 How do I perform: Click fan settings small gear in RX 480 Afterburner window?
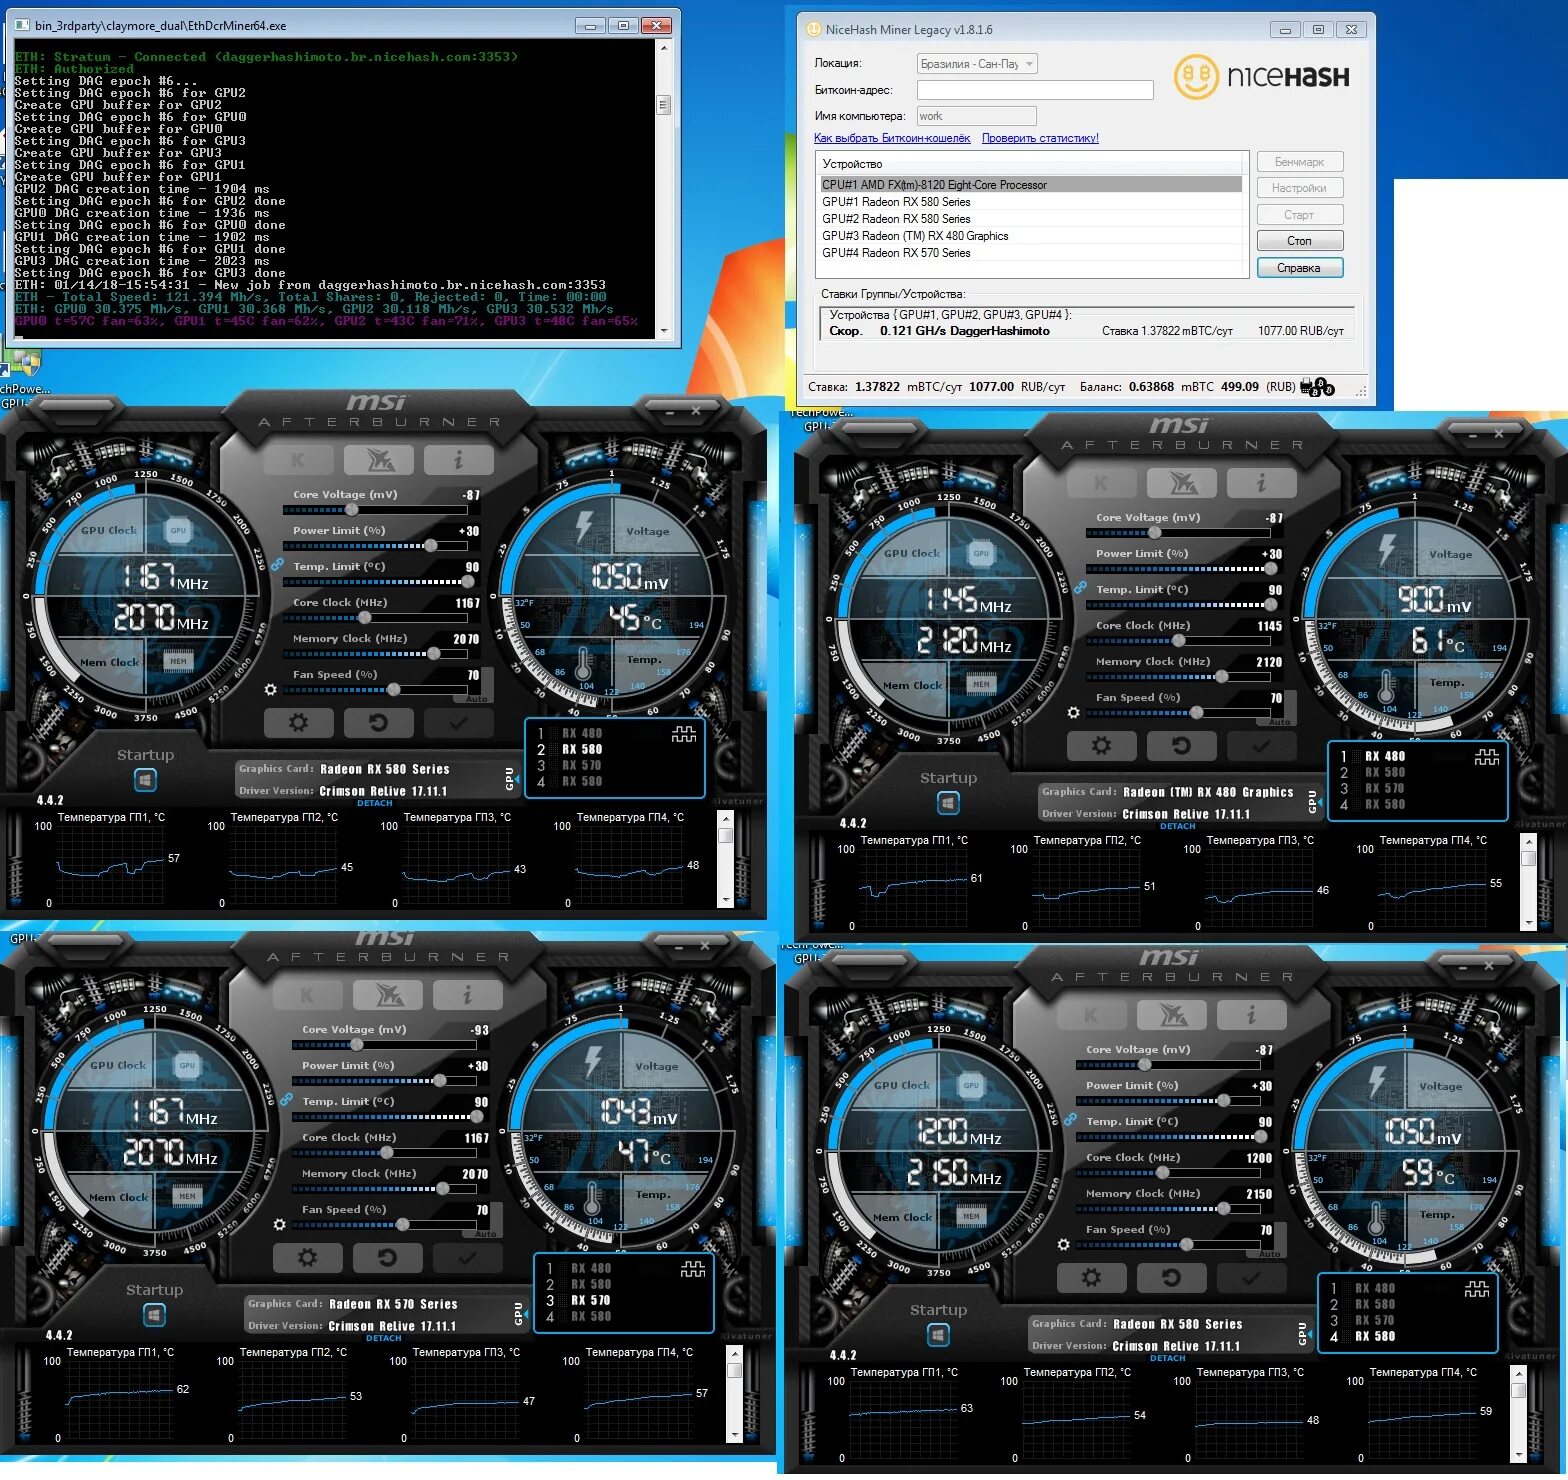pos(1073,713)
